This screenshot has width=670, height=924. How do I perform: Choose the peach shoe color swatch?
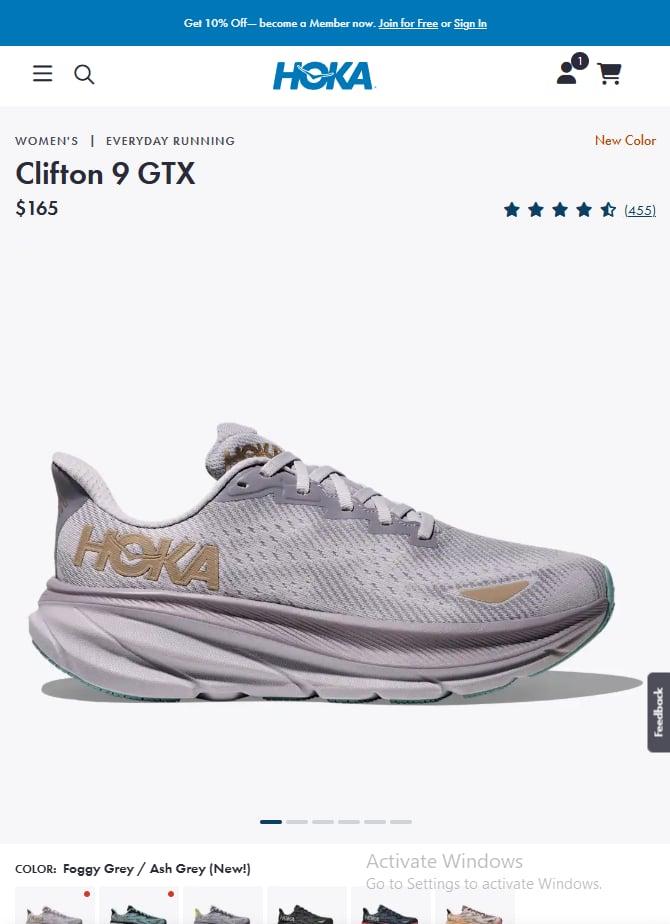(474, 905)
